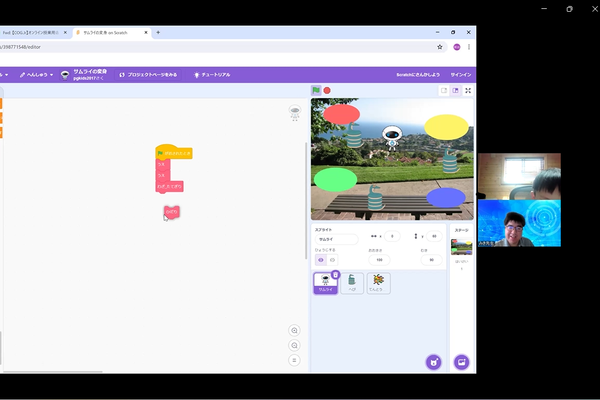Close the サムライの変身 on Scratch tab
The width and height of the screenshot is (600, 400).
(x=146, y=33)
